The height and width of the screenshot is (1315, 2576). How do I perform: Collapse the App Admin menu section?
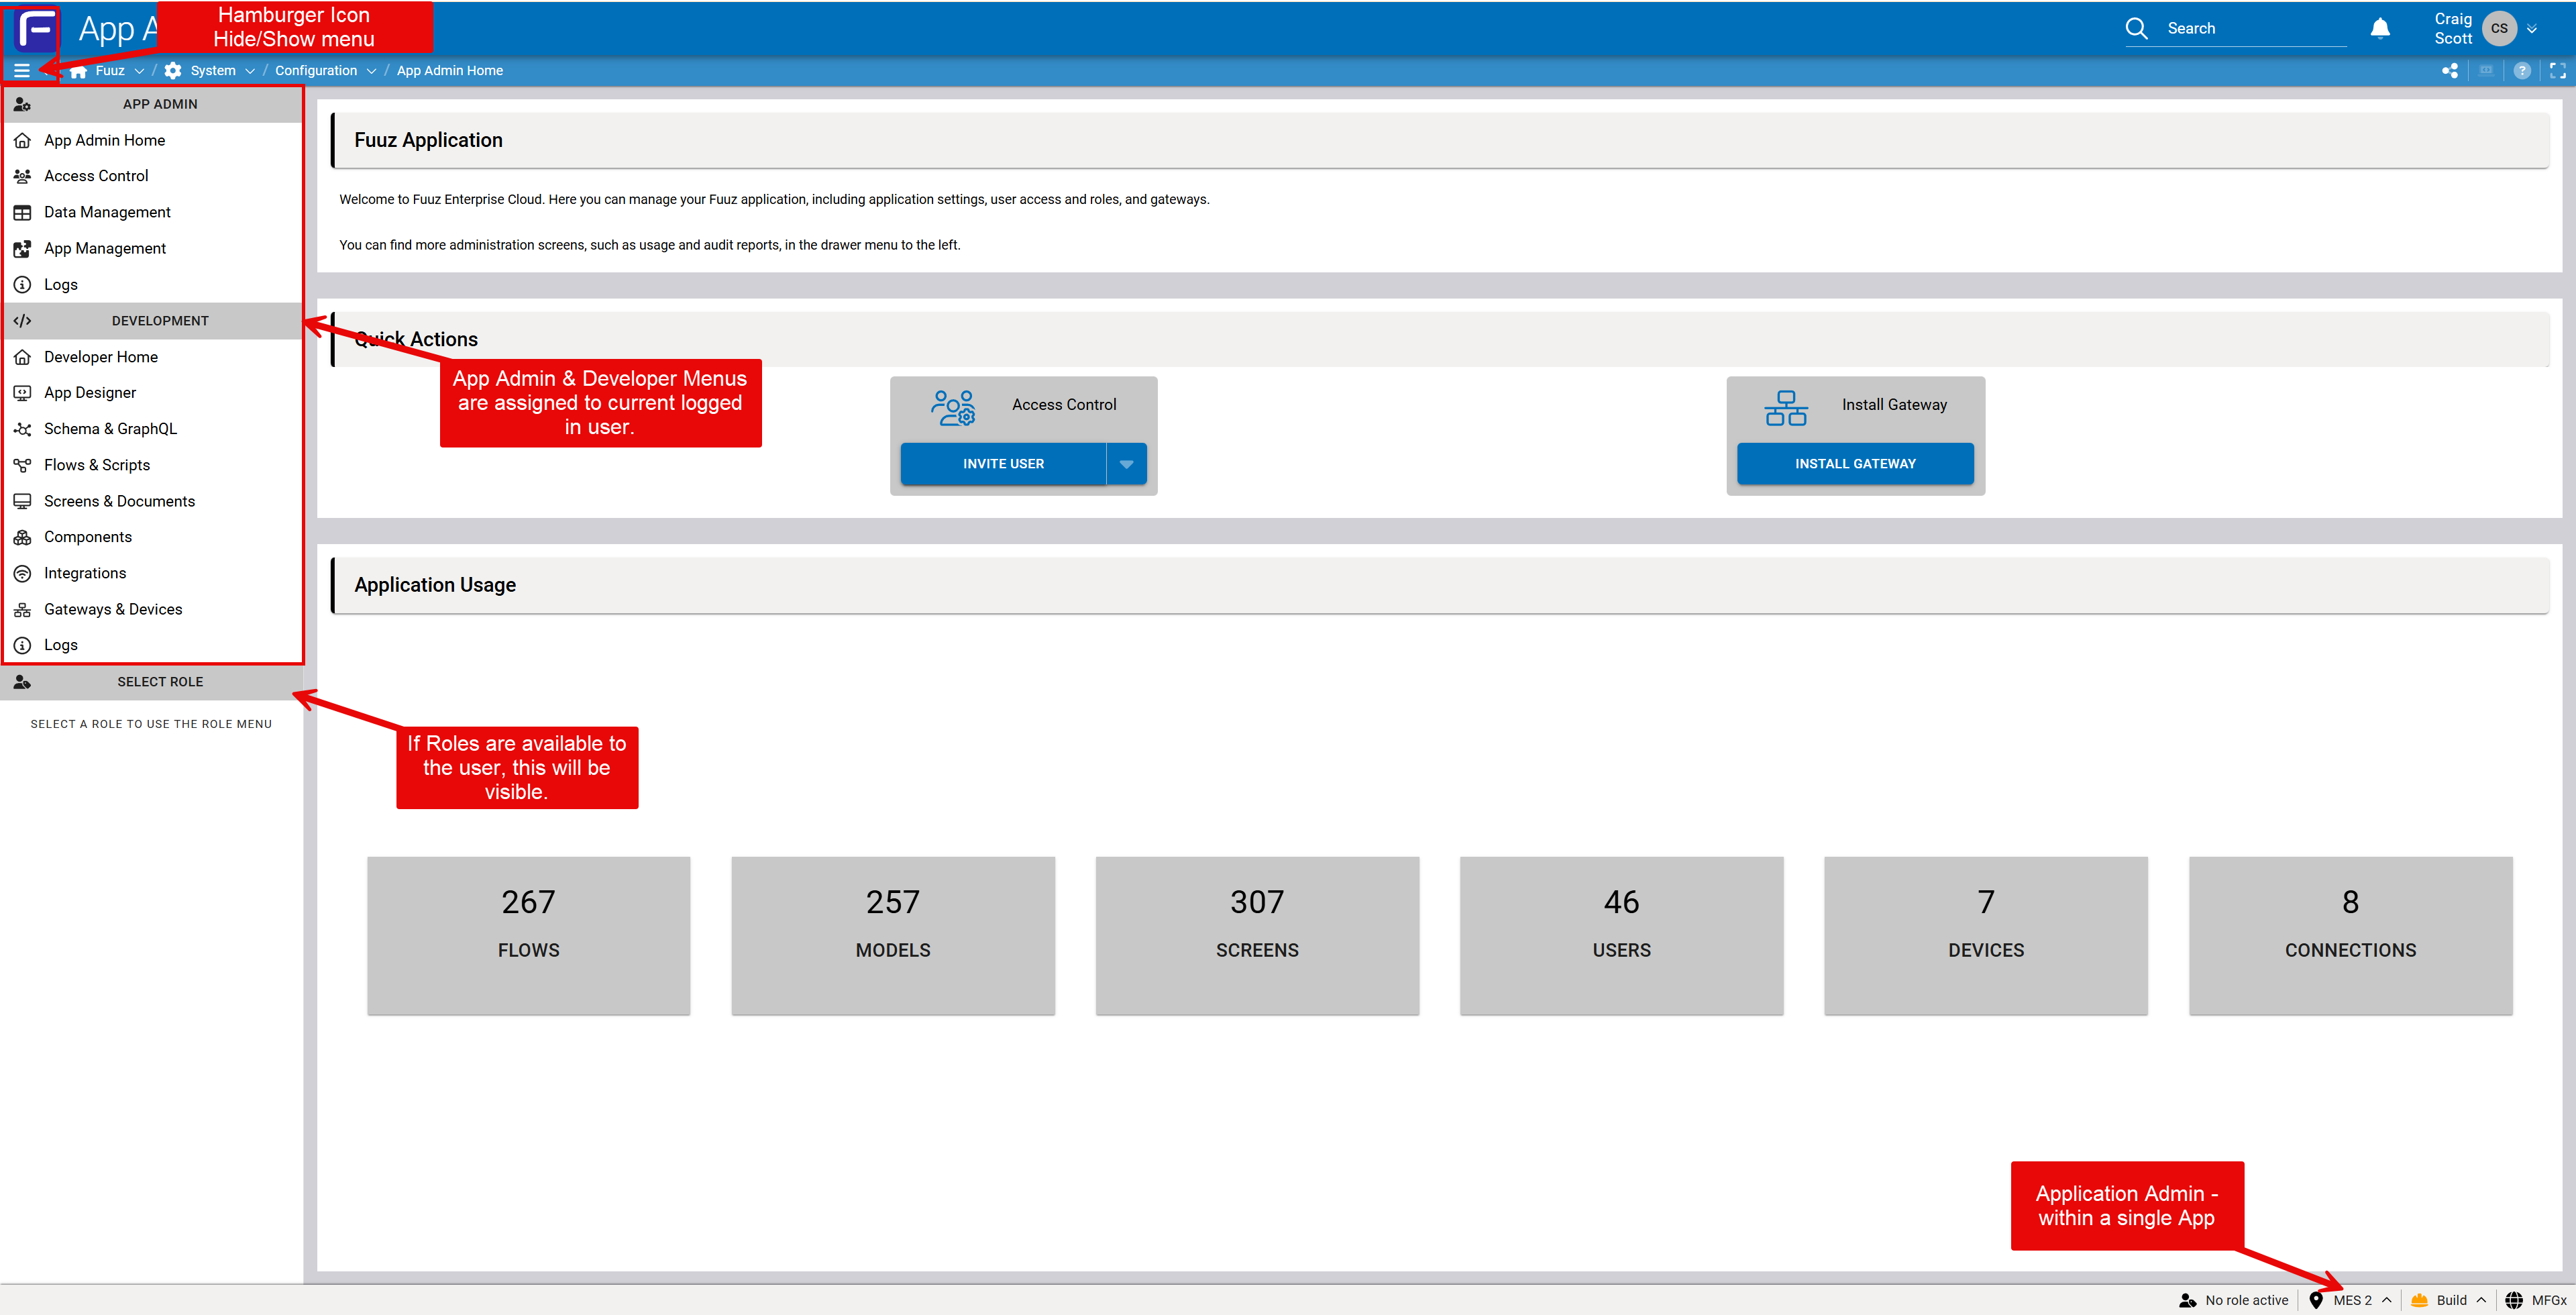pyautogui.click(x=160, y=104)
